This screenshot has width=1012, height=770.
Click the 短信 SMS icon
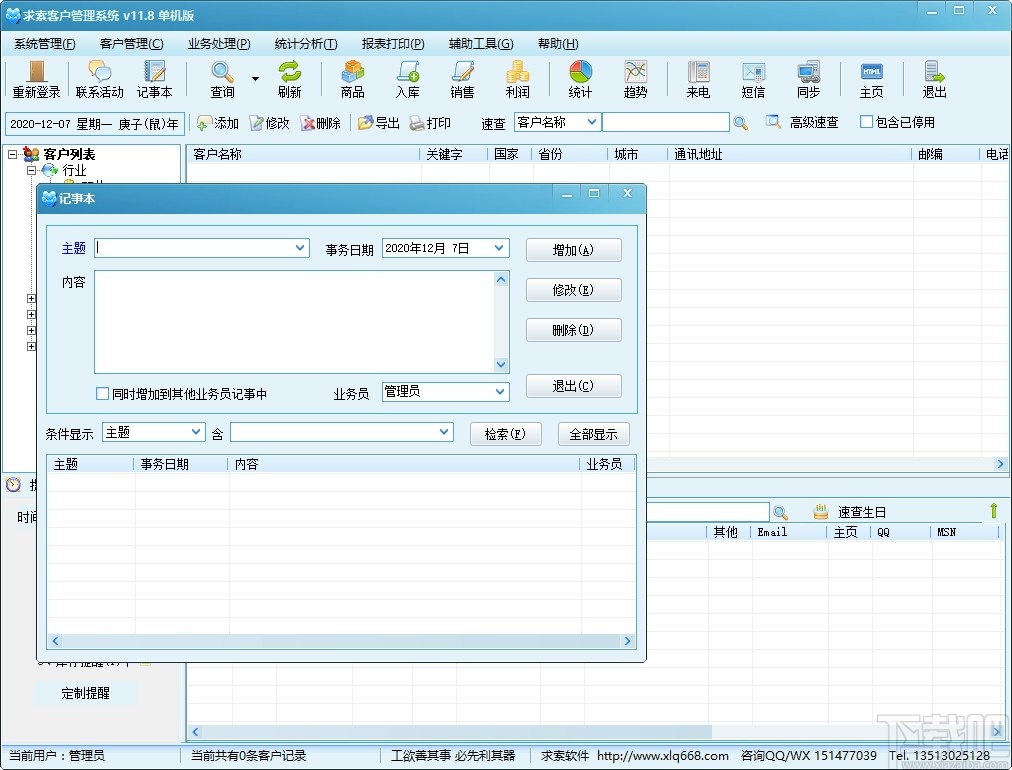tap(753, 79)
